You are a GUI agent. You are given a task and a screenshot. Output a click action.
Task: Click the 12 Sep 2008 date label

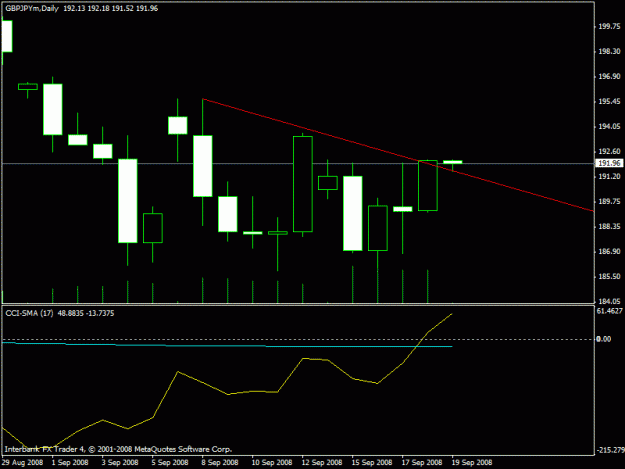(322, 462)
